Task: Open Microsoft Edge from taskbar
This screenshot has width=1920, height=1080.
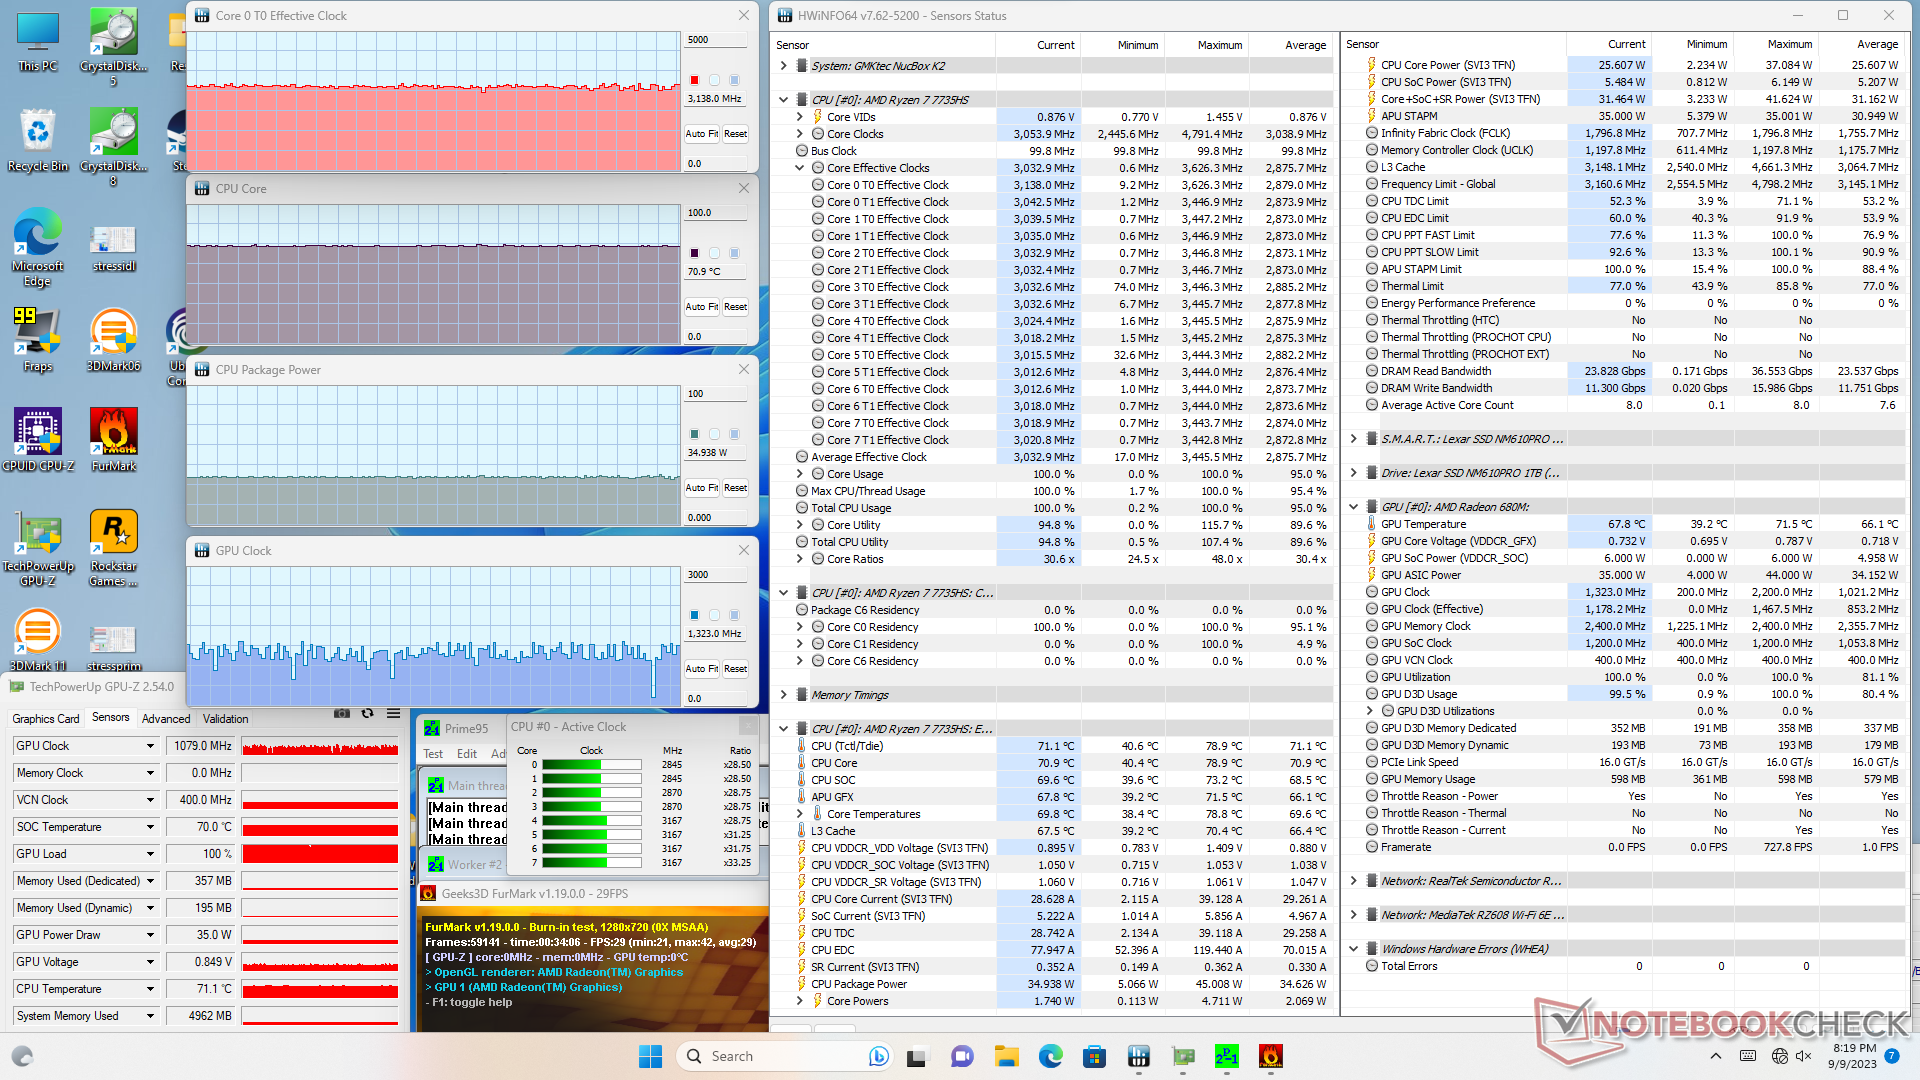Action: [1050, 1056]
